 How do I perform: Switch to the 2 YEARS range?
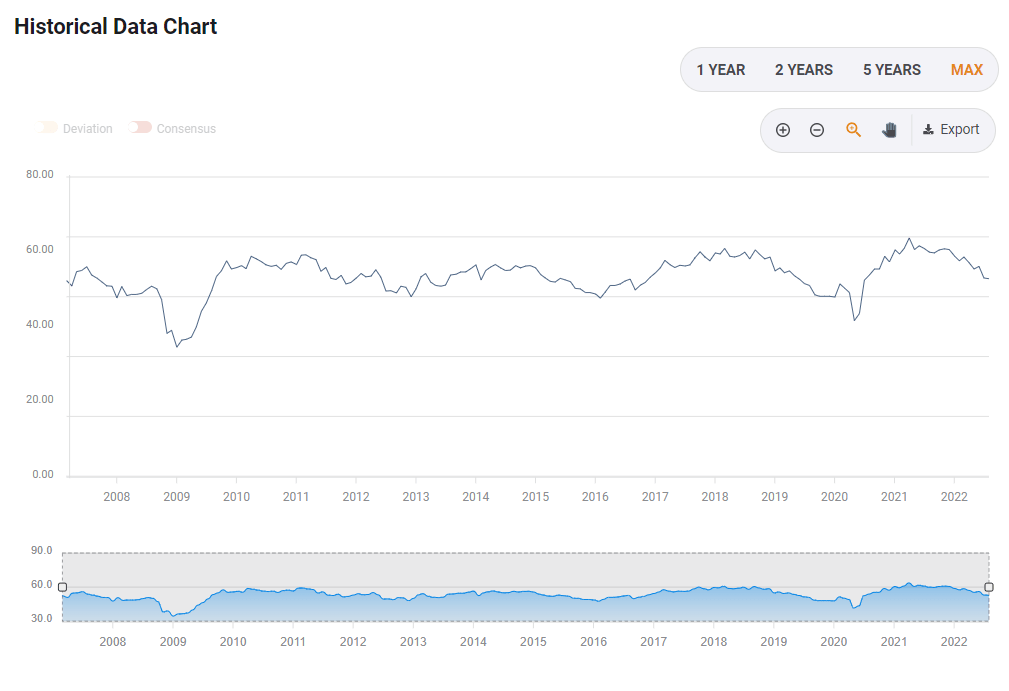click(x=804, y=70)
